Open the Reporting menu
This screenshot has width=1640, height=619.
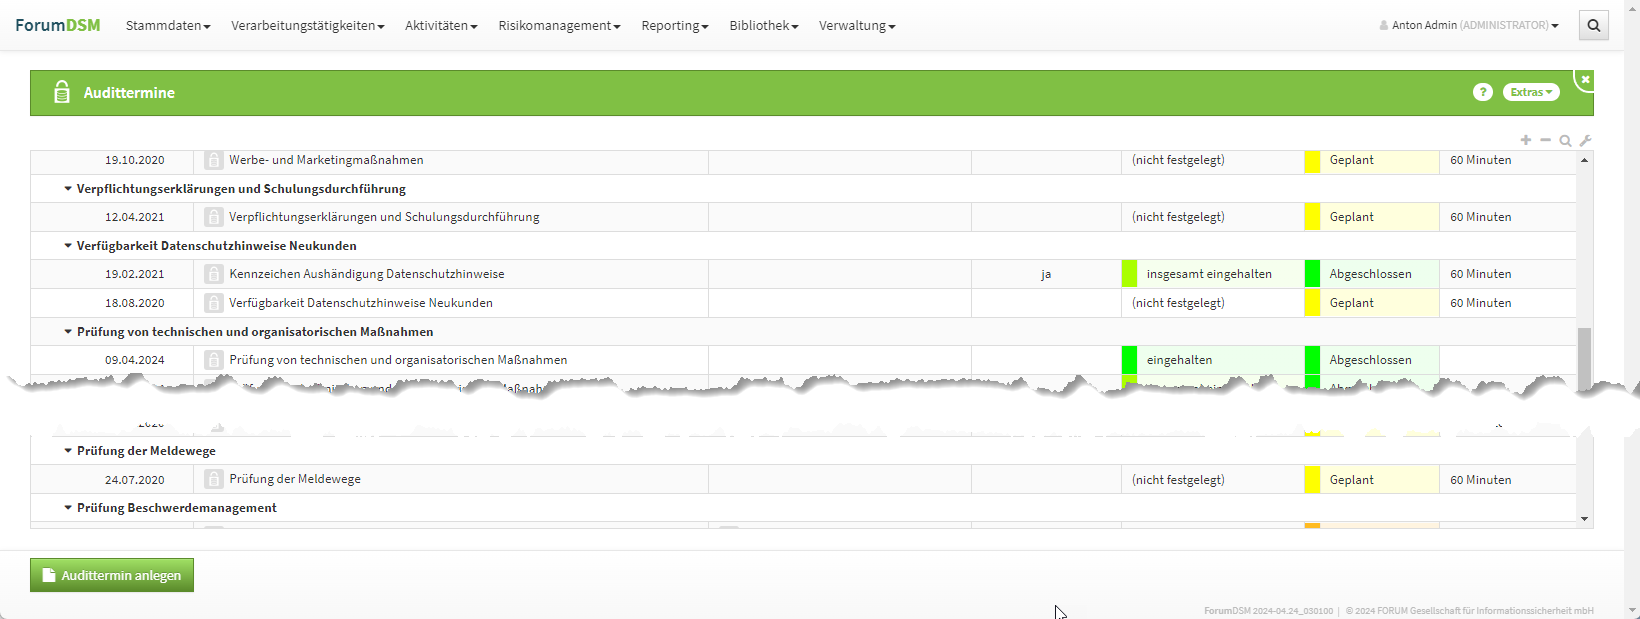[675, 26]
